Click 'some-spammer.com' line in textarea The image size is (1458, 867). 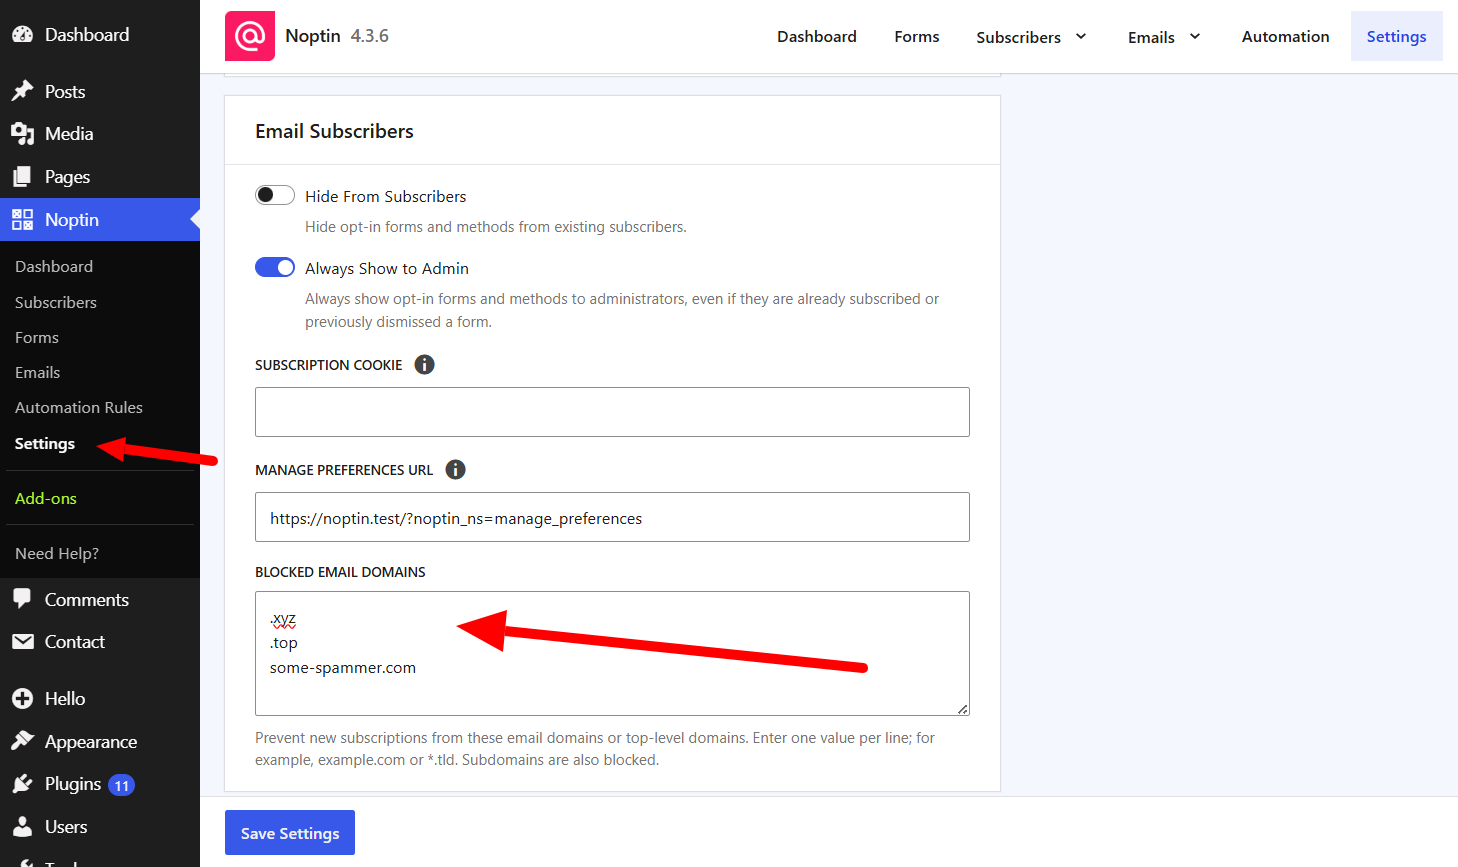tap(343, 668)
